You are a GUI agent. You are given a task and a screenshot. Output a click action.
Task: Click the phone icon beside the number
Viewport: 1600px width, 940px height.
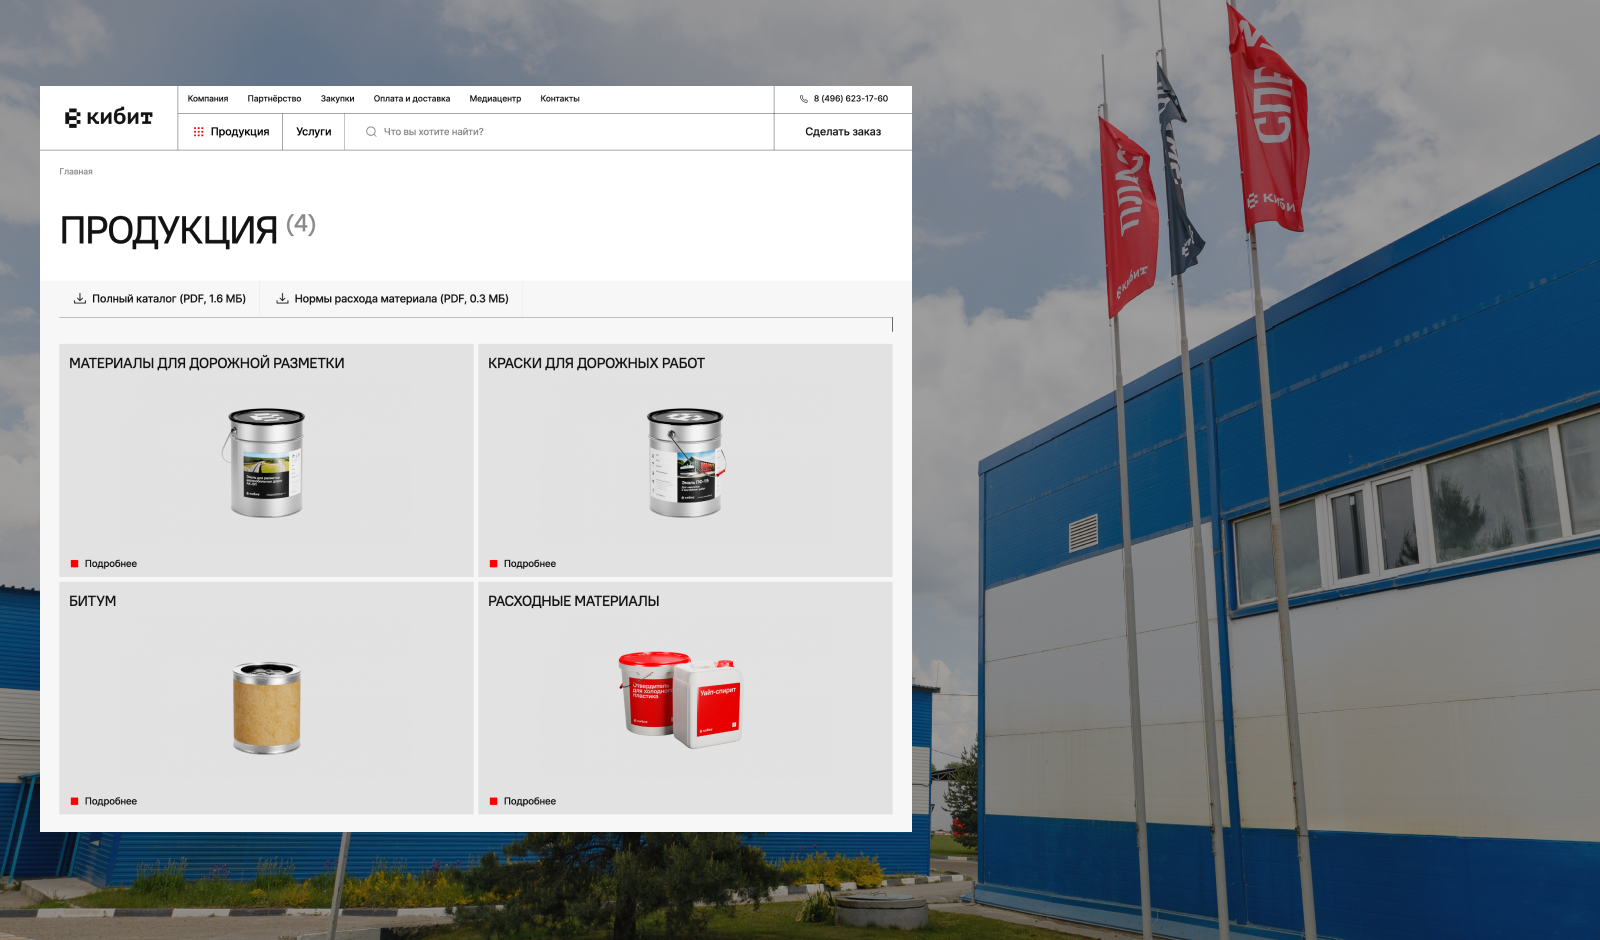point(803,99)
